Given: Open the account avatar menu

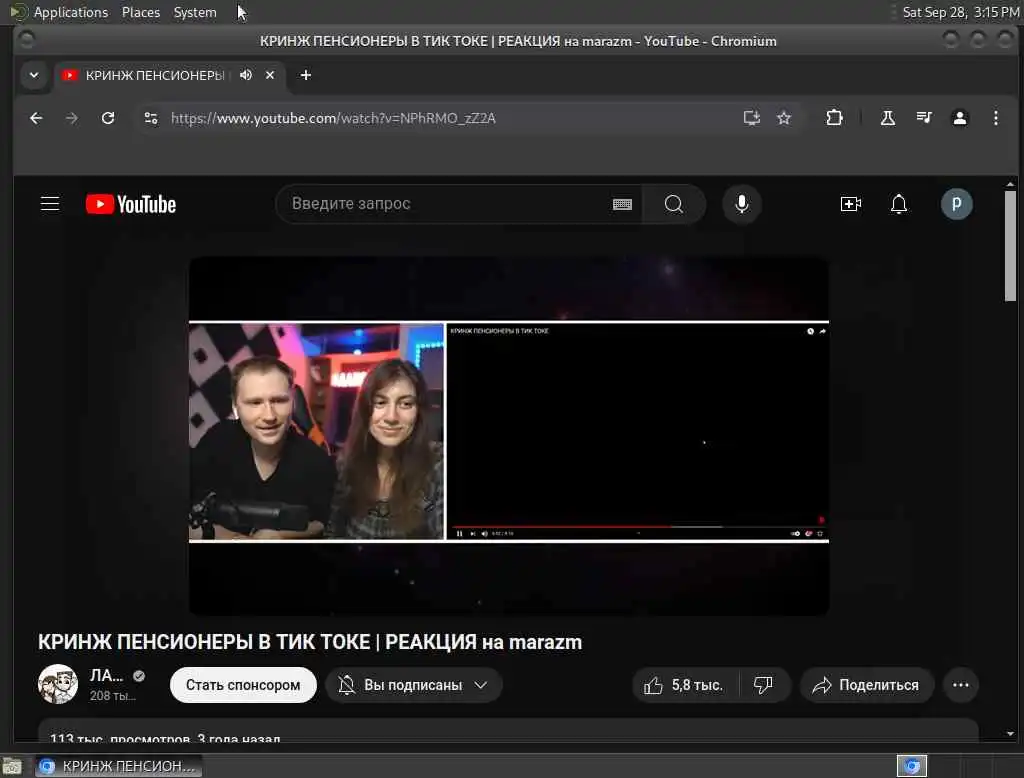Looking at the screenshot, I should tap(956, 204).
